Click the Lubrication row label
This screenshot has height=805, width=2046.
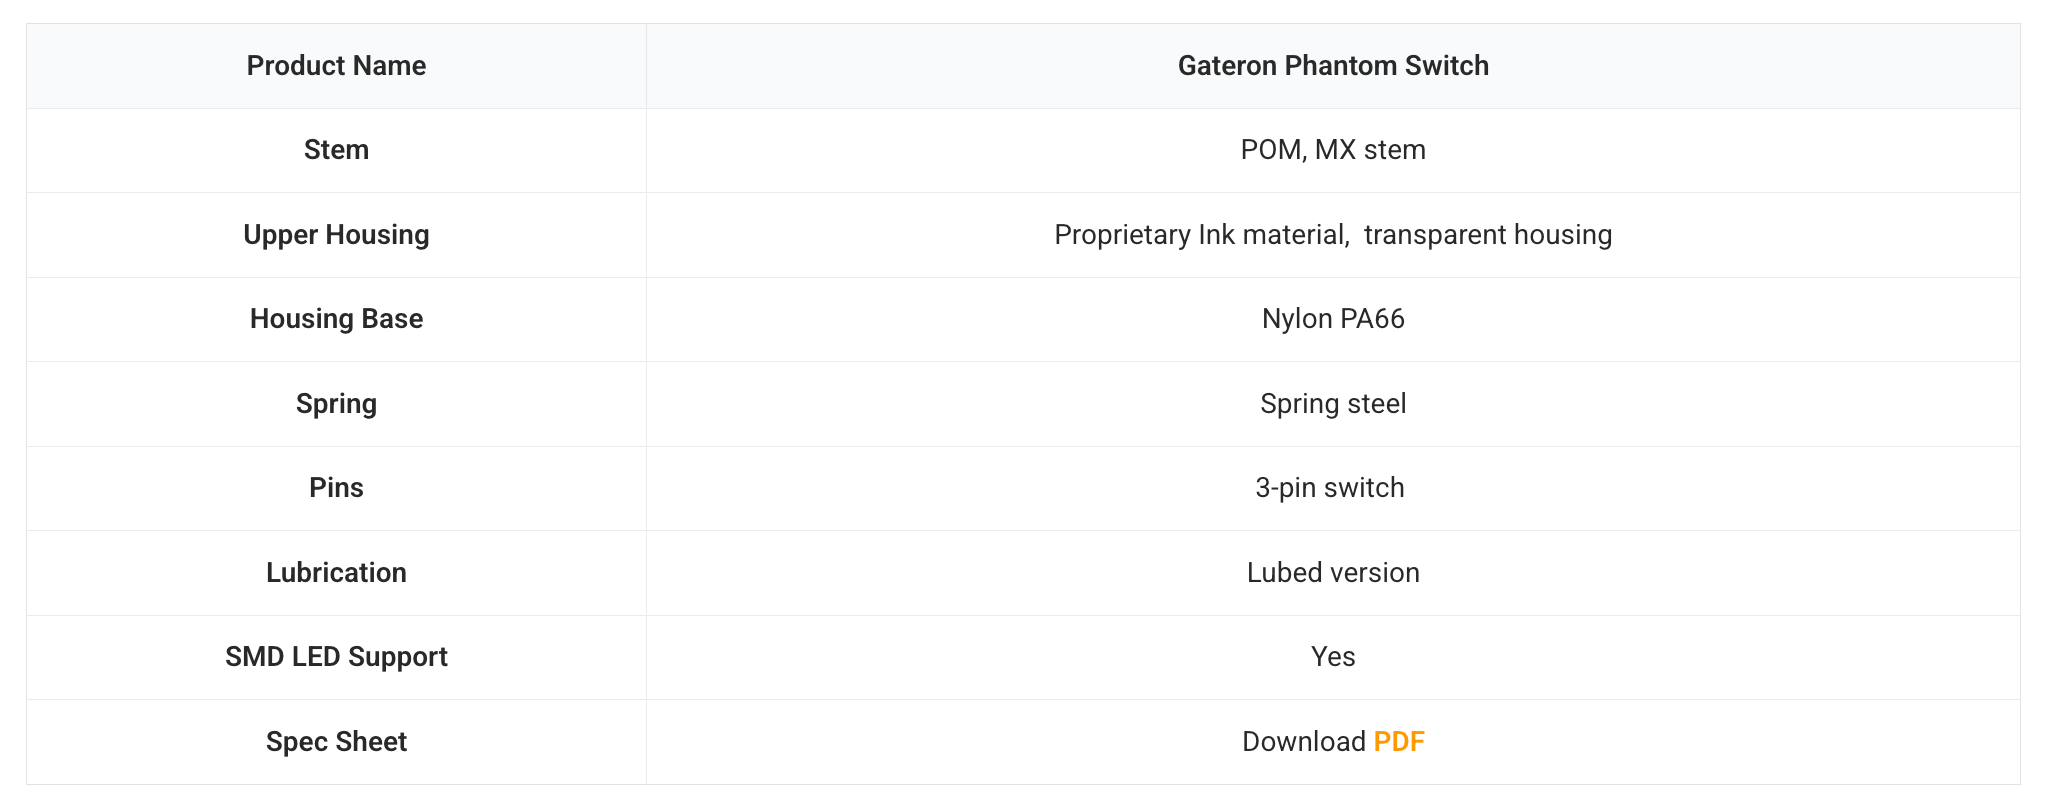click(336, 573)
